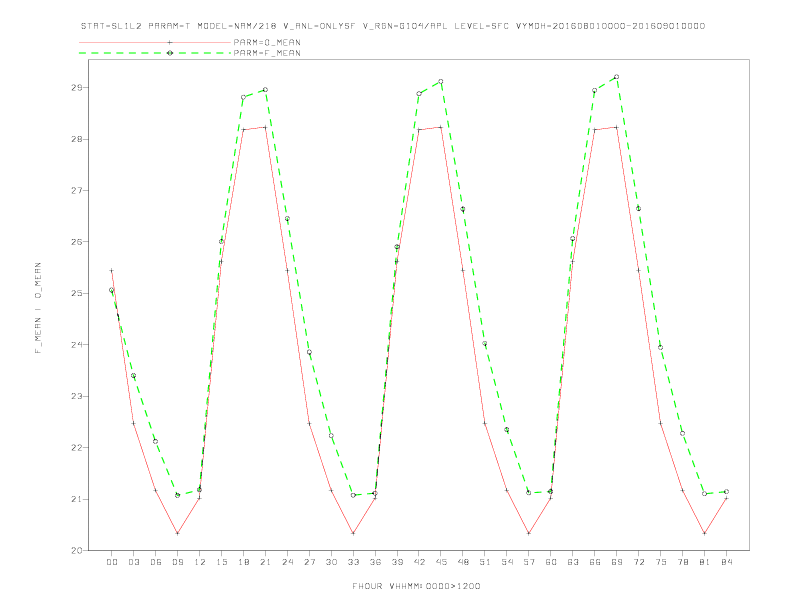
Task: Click x-axis forecast hour label 69
Action: pyautogui.click(x=617, y=562)
